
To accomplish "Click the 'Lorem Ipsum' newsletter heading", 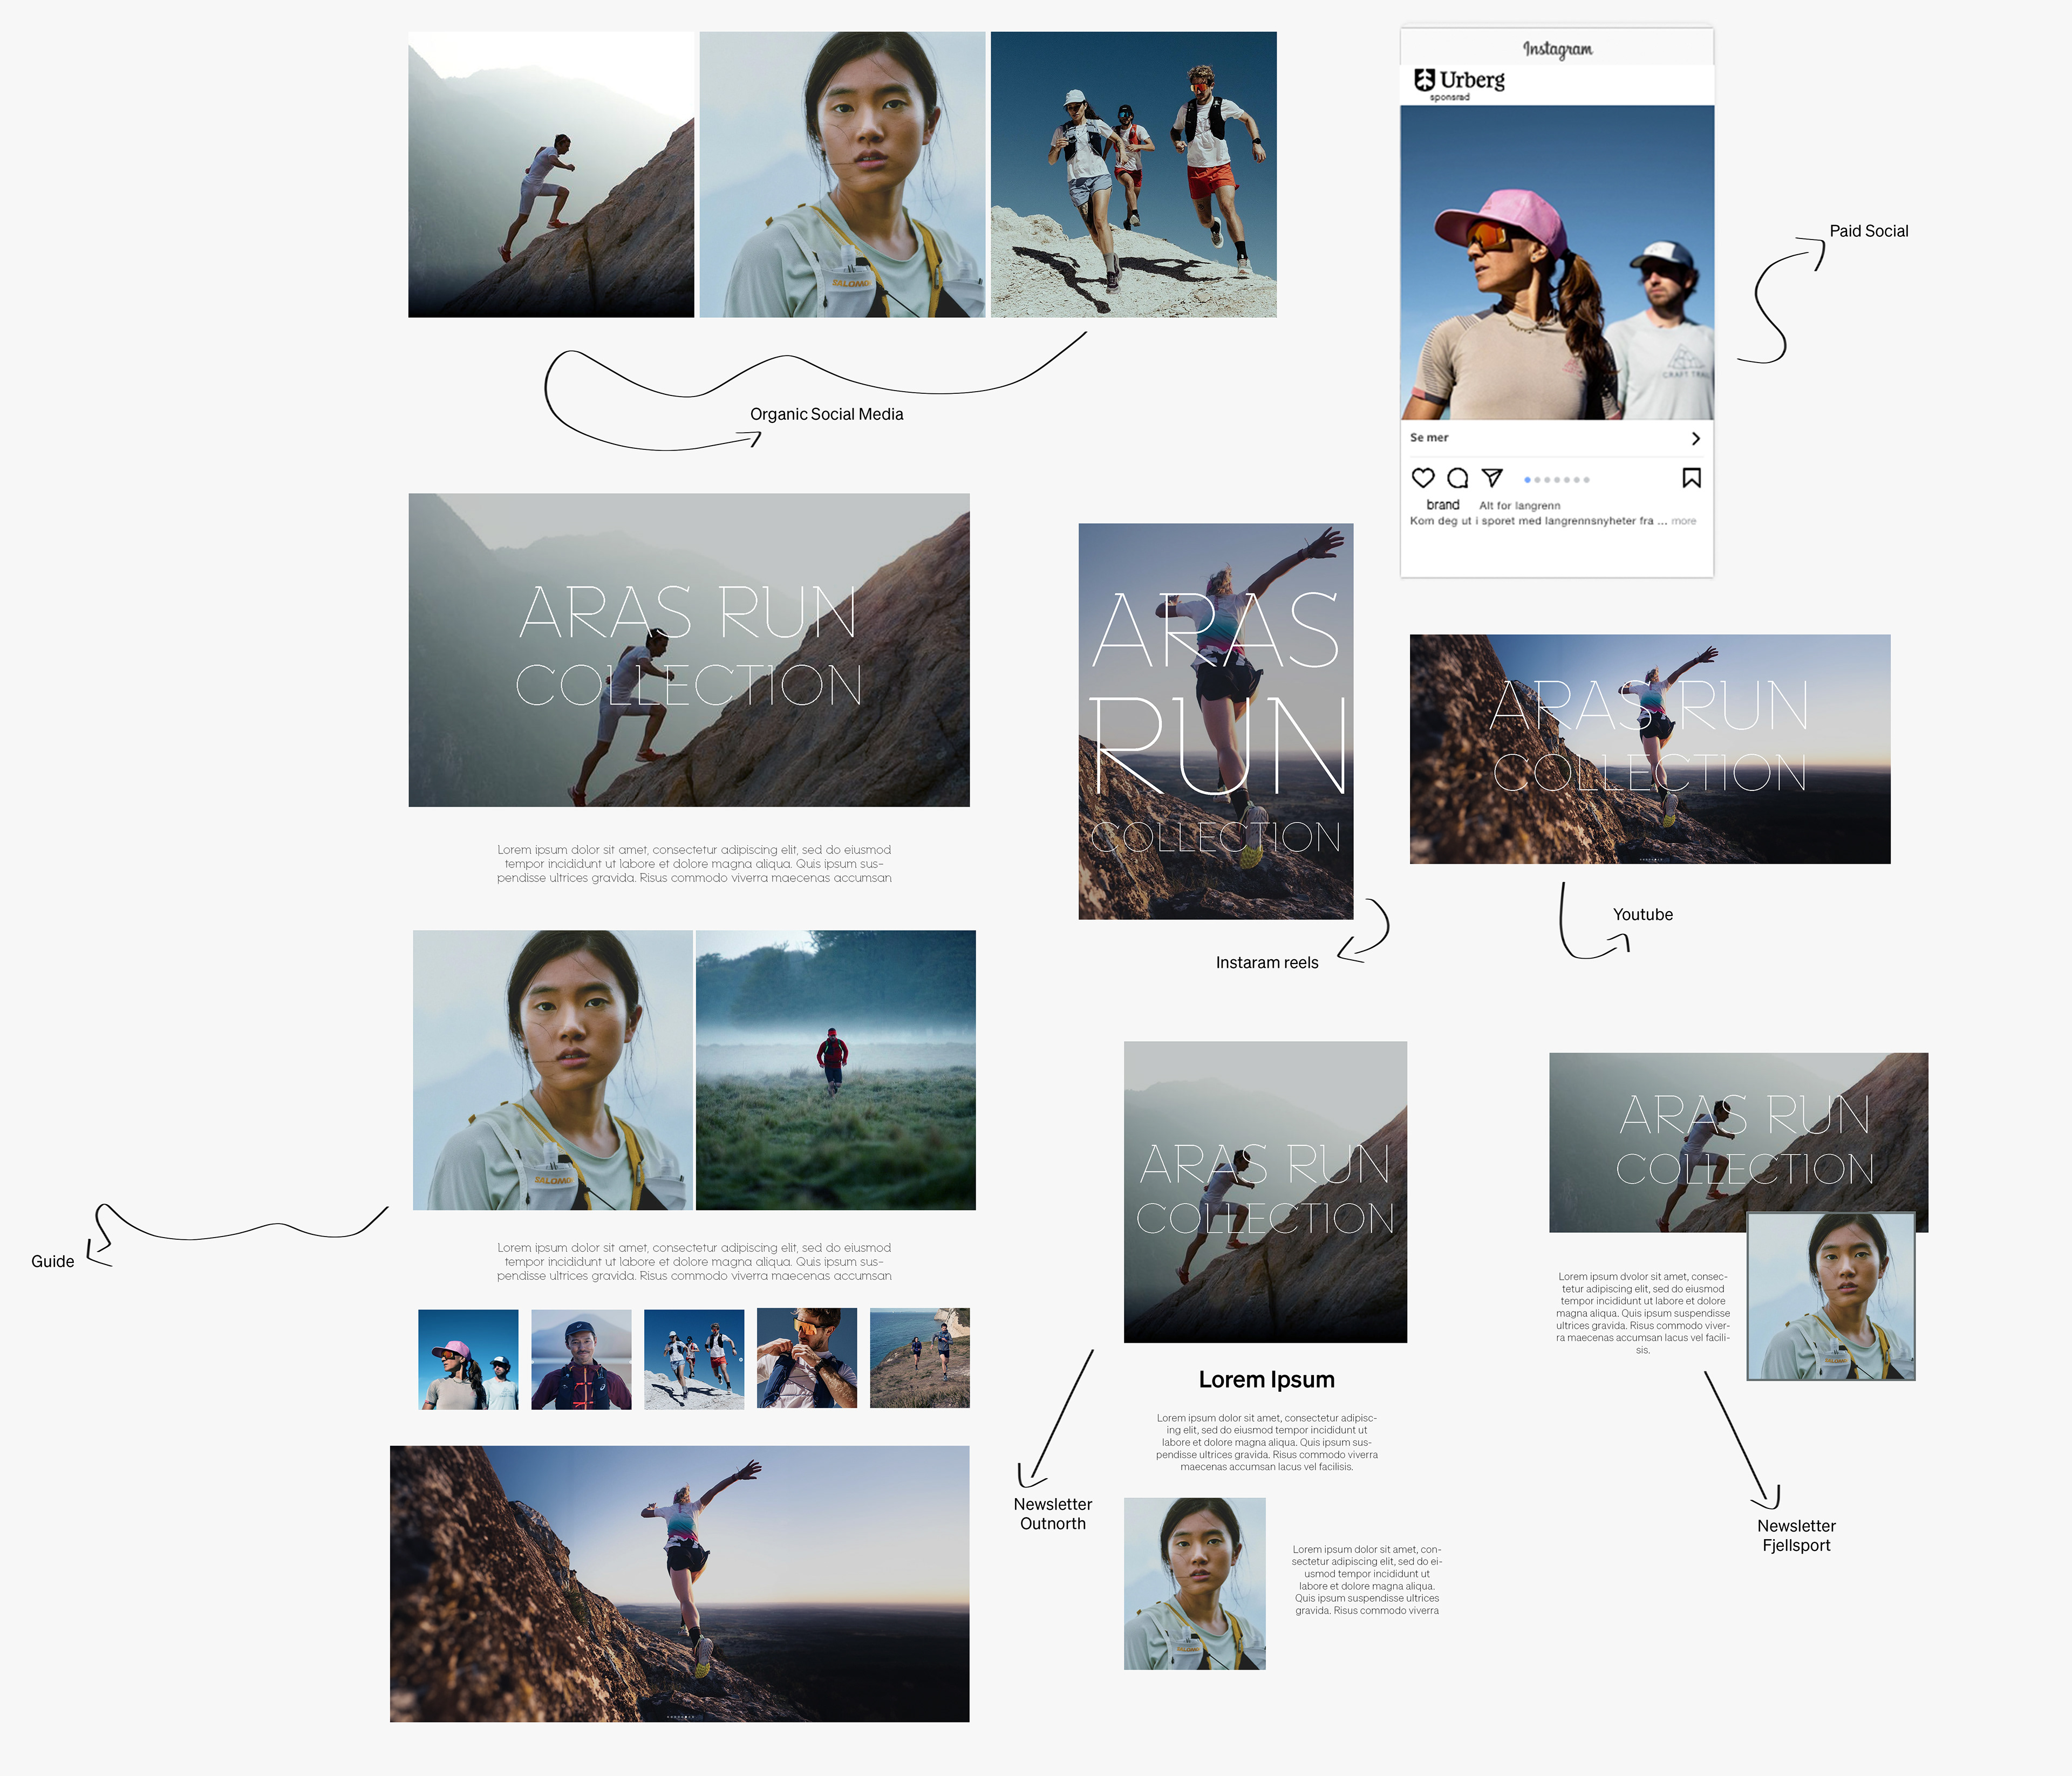I will 1266,1380.
